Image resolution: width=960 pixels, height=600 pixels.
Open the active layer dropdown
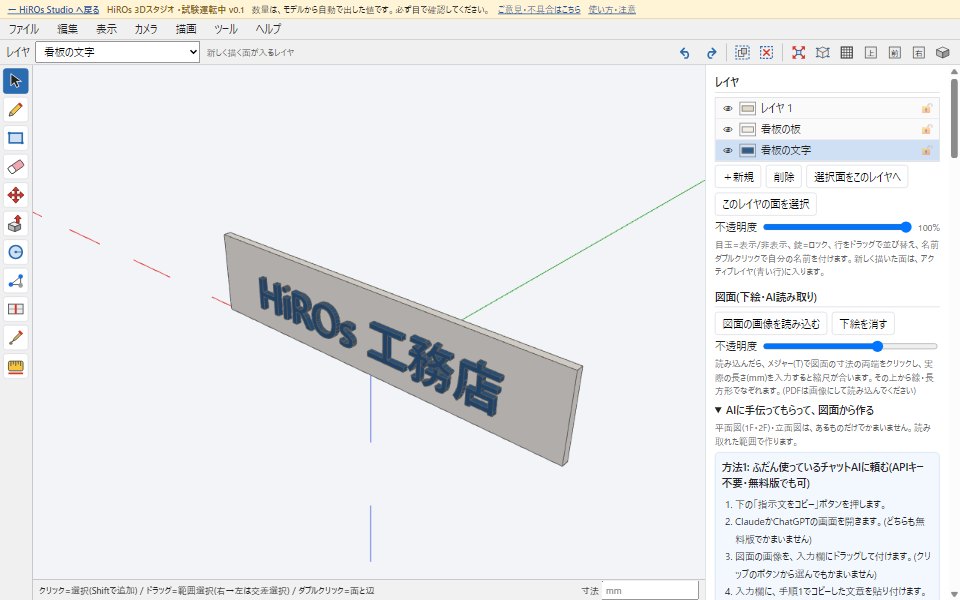point(118,53)
